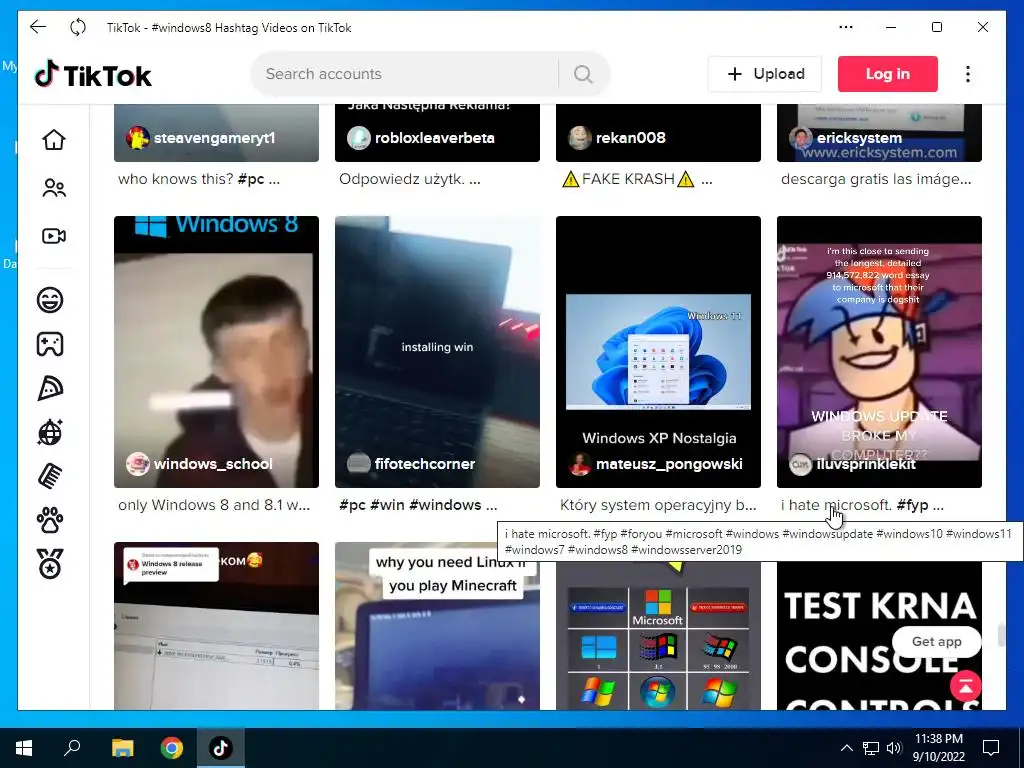Open the volume speaker tray icon
This screenshot has width=1024, height=768.
(894, 748)
